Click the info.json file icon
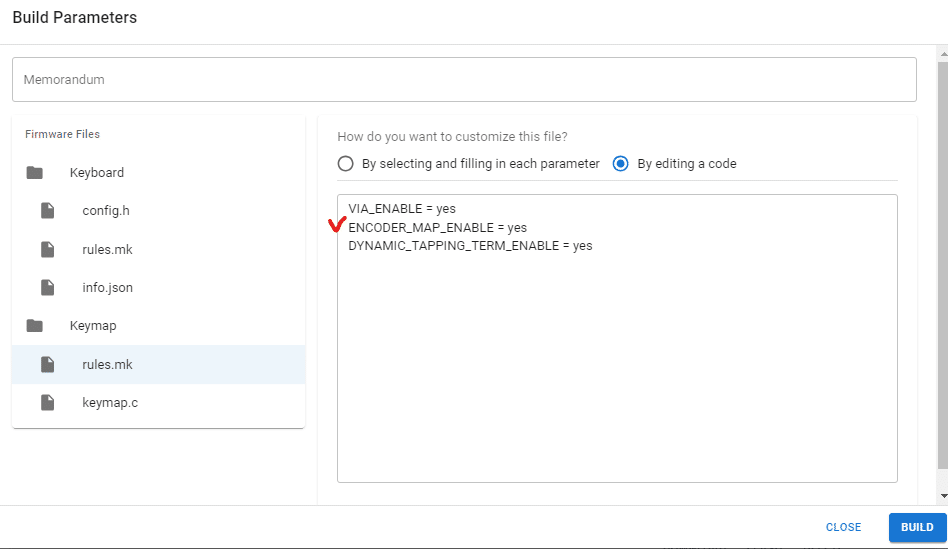 47,287
